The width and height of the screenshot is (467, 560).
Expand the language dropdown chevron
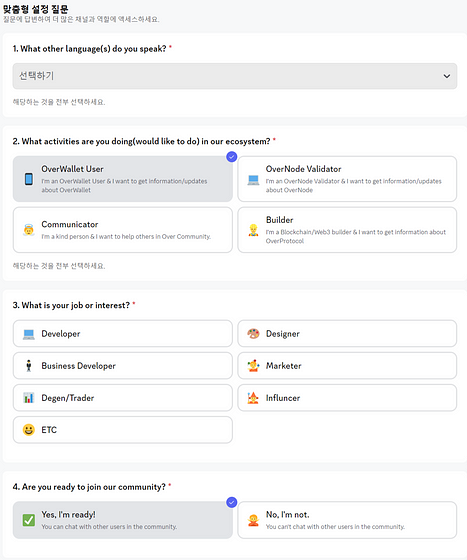click(447, 76)
